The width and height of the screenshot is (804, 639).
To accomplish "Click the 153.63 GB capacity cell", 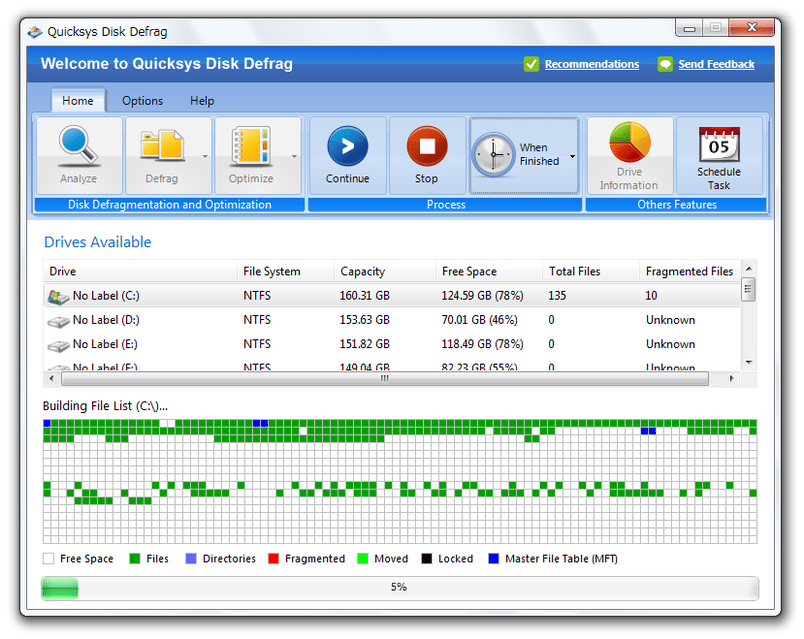I will 365,320.
